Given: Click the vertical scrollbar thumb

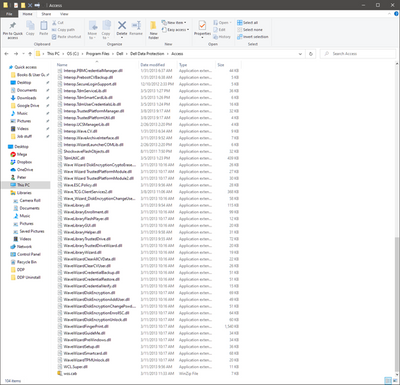Looking at the screenshot, I should [x=397, y=305].
